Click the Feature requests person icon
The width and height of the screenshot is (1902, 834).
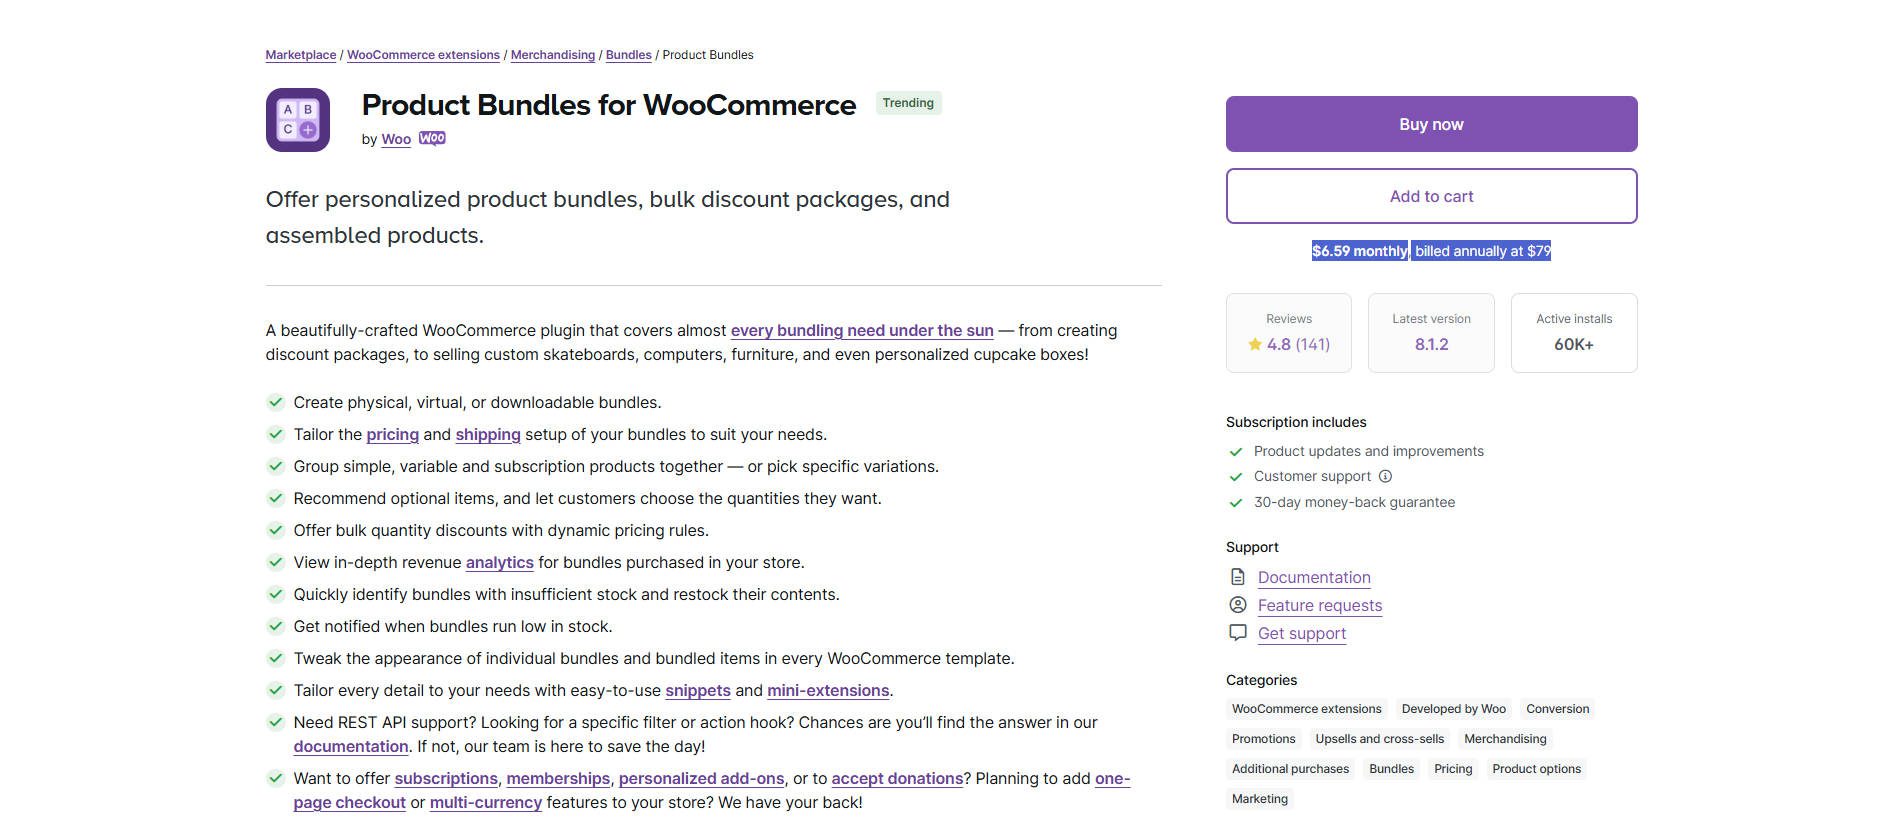1237,605
